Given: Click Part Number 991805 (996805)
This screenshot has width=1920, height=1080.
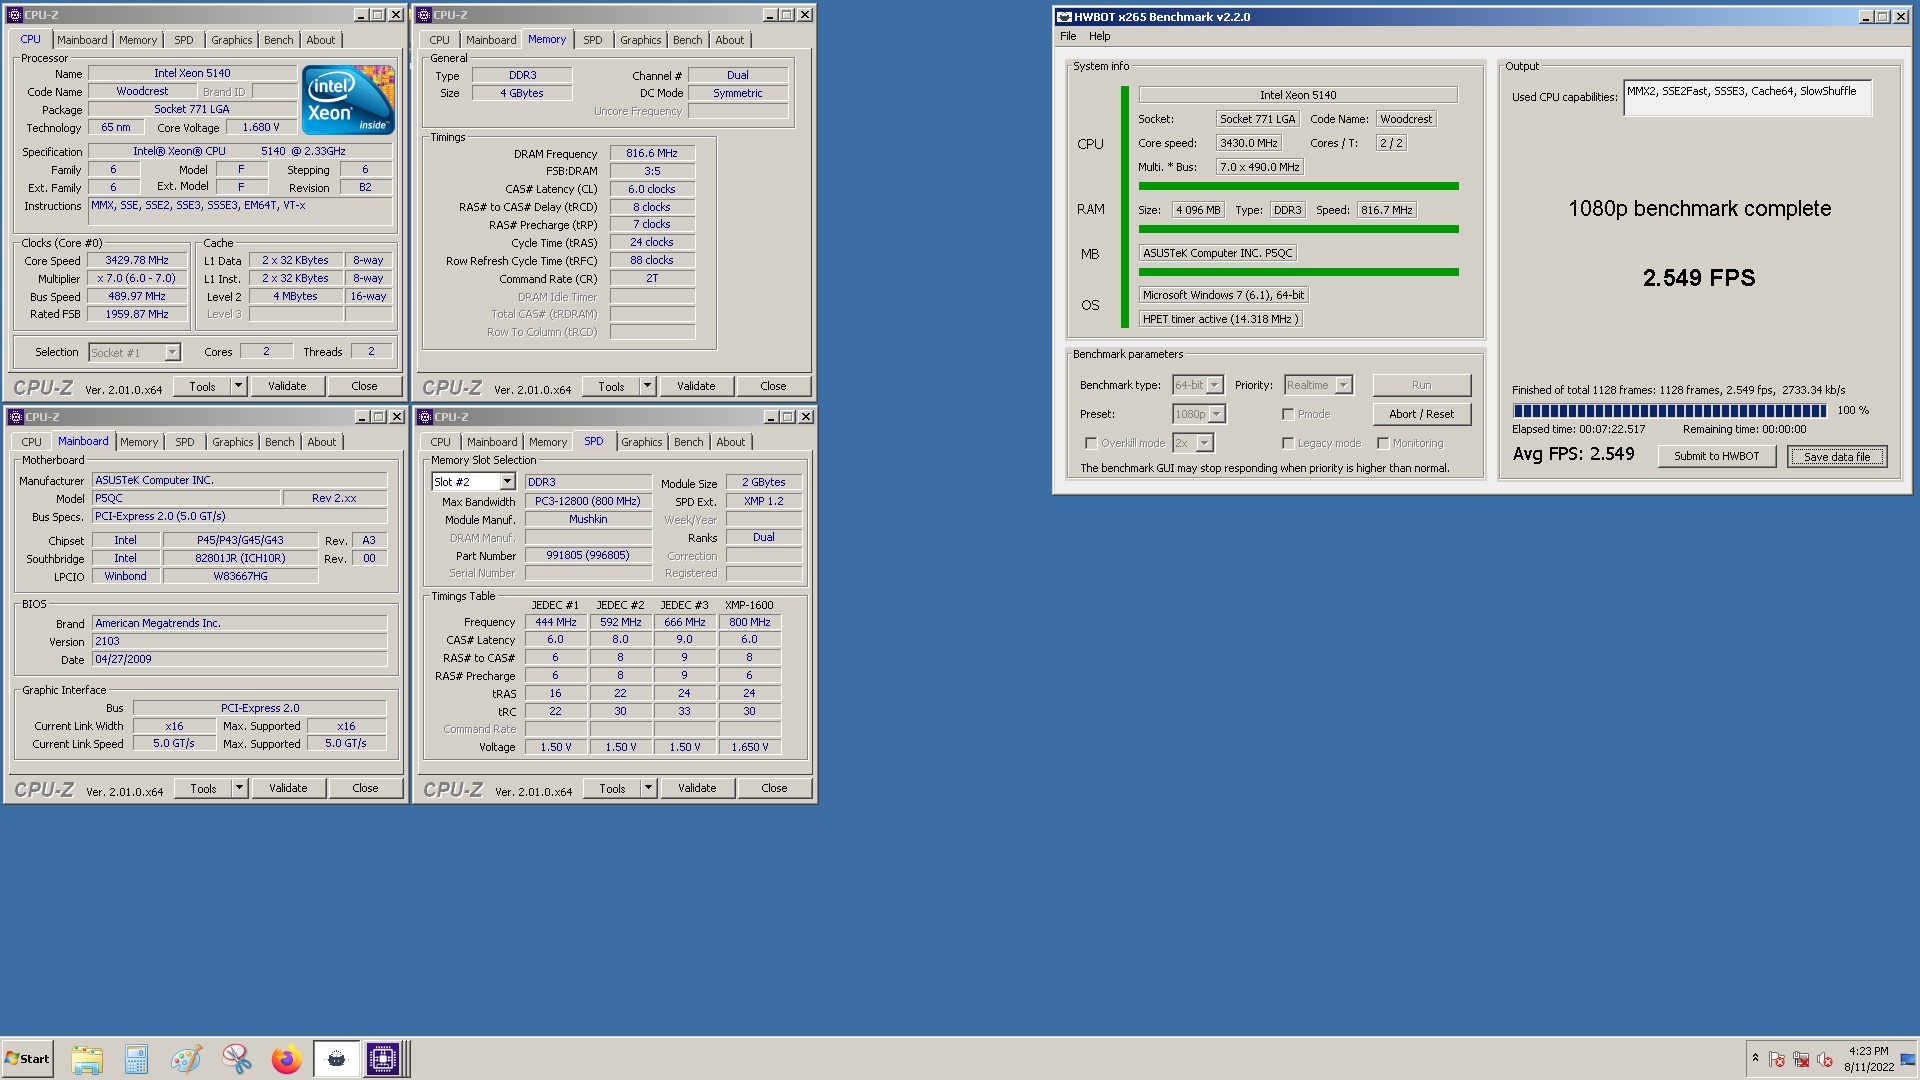Looking at the screenshot, I should [588, 555].
